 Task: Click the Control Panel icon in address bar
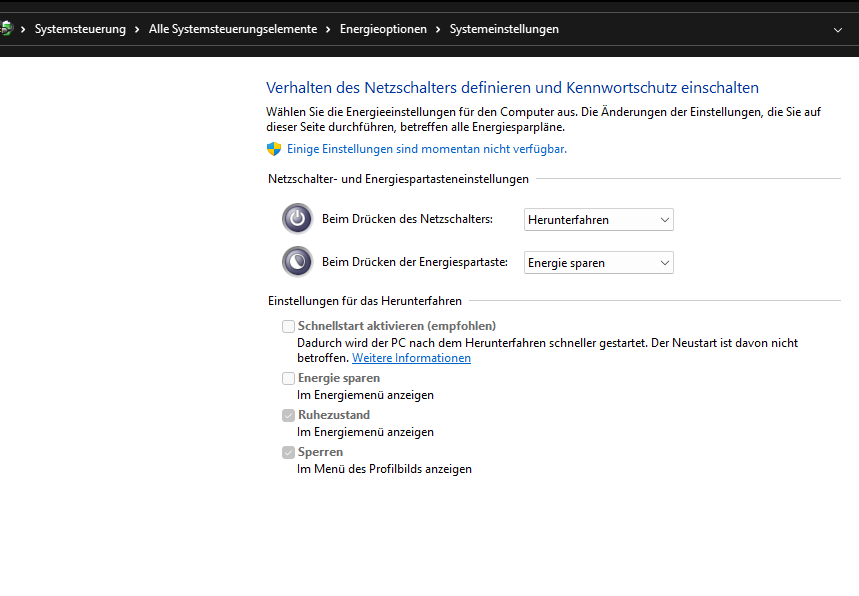[6, 28]
